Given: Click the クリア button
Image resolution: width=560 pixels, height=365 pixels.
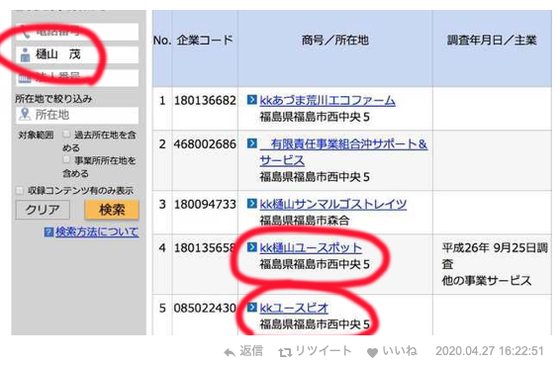Looking at the screenshot, I should [x=42, y=210].
